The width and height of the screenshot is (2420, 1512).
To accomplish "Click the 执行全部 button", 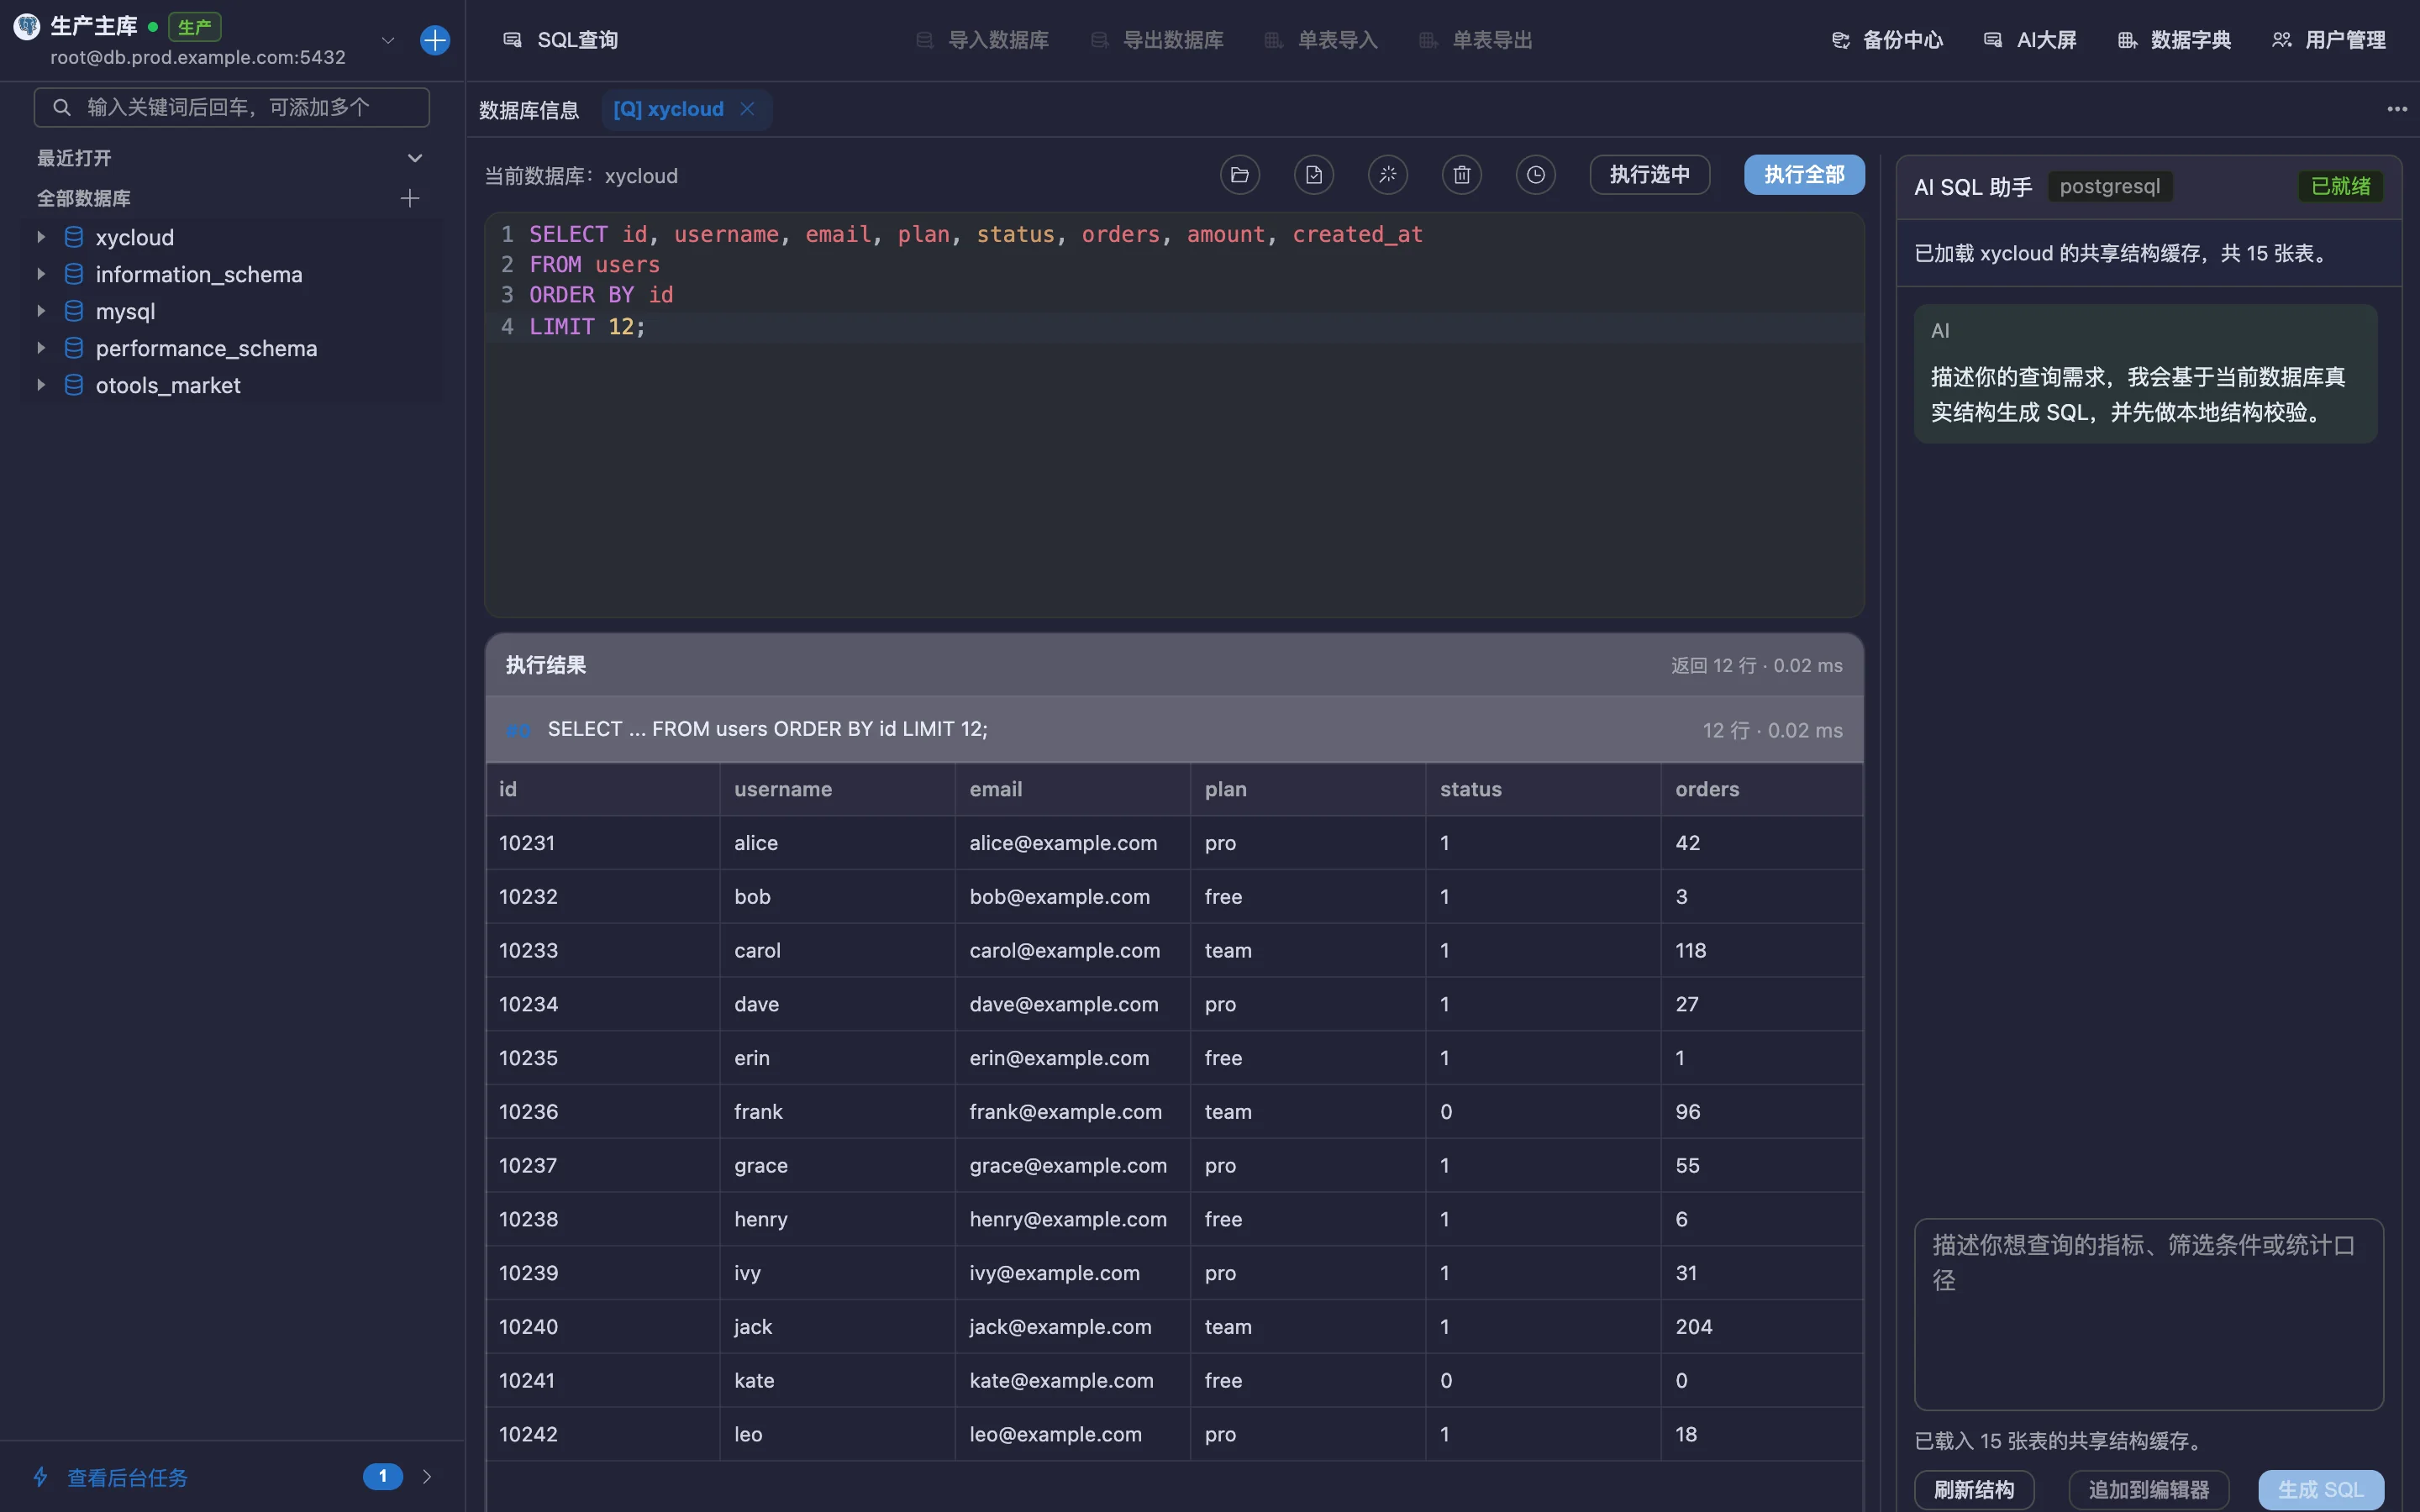I will (x=1804, y=175).
